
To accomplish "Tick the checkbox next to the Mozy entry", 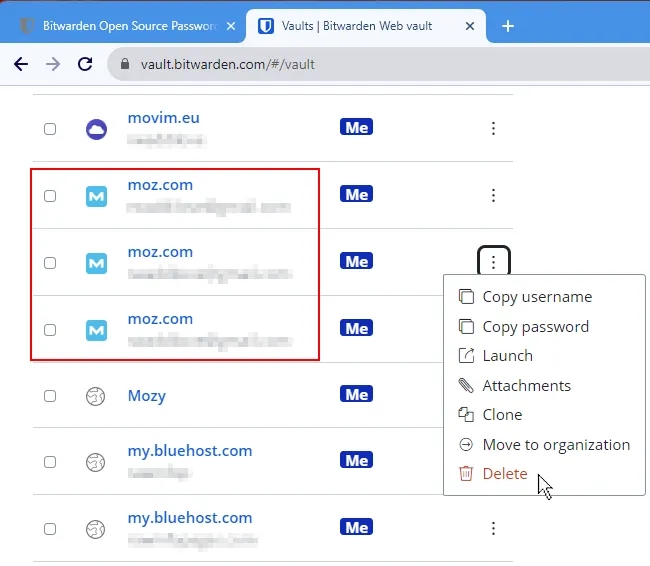I will 50,396.
